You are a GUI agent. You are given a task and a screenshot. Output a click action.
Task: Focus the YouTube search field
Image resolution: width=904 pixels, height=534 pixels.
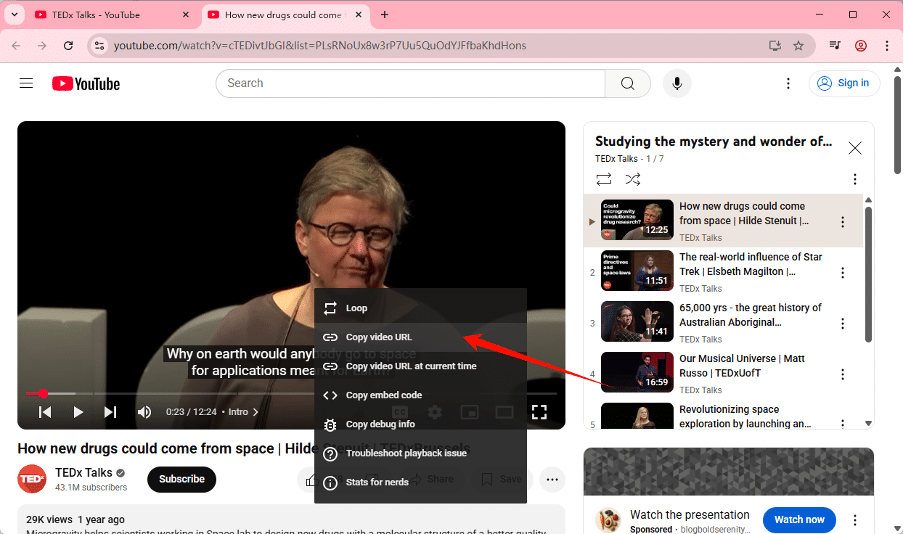pos(410,84)
